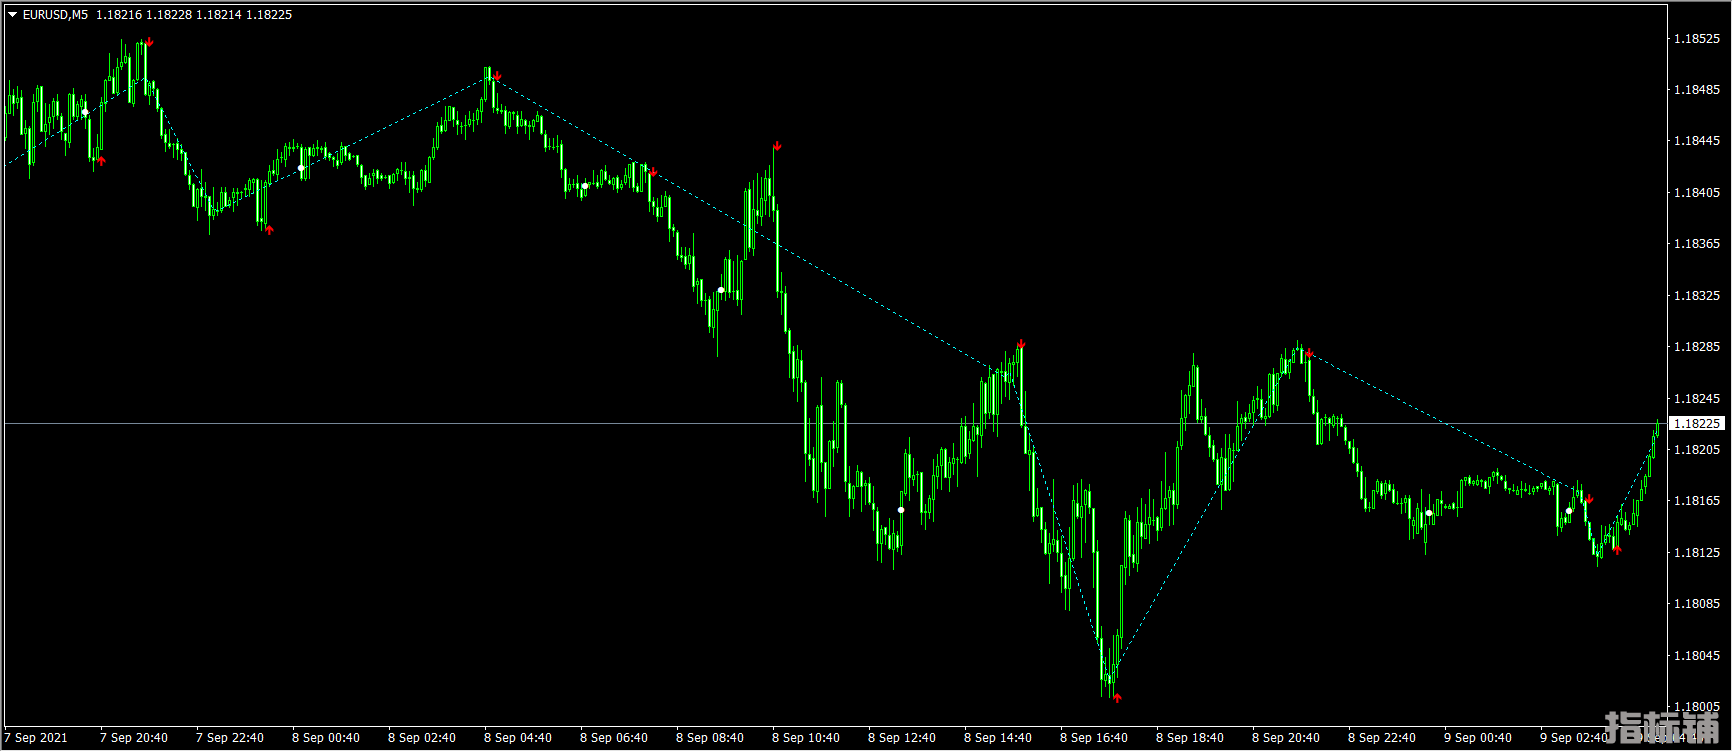1733x752 pixels.
Task: Click the red down arrow above the 8 Sep 10:40 spike
Action: click(x=777, y=147)
